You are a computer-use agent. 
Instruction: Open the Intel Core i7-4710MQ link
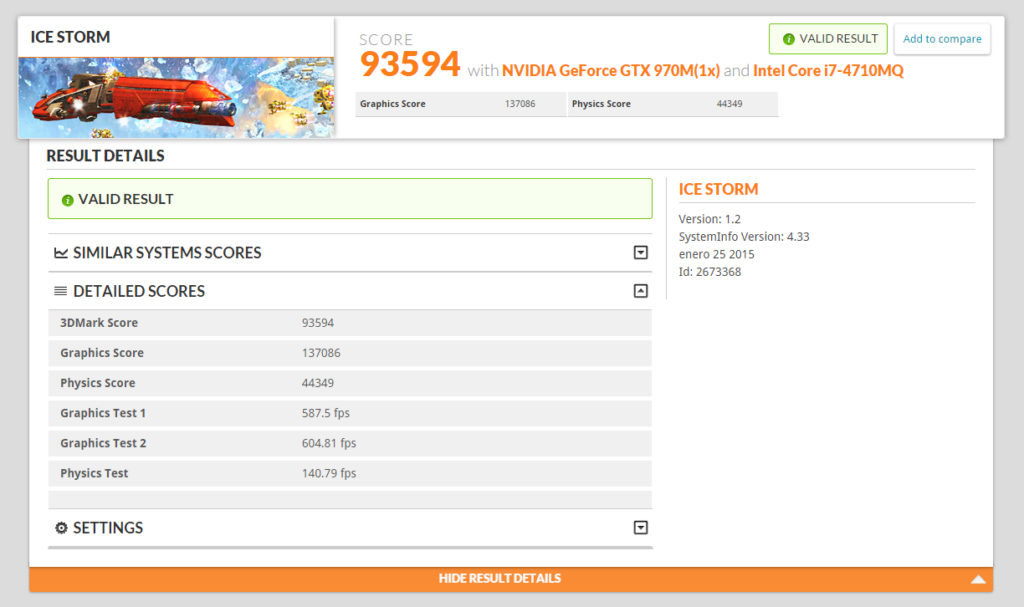pos(829,71)
